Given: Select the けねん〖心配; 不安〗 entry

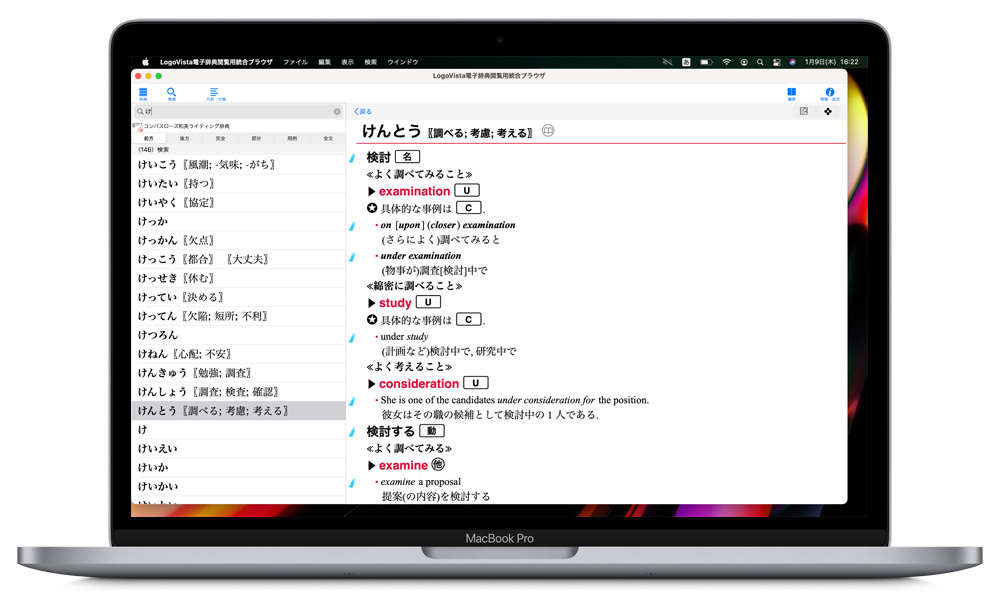Looking at the screenshot, I should 239,354.
